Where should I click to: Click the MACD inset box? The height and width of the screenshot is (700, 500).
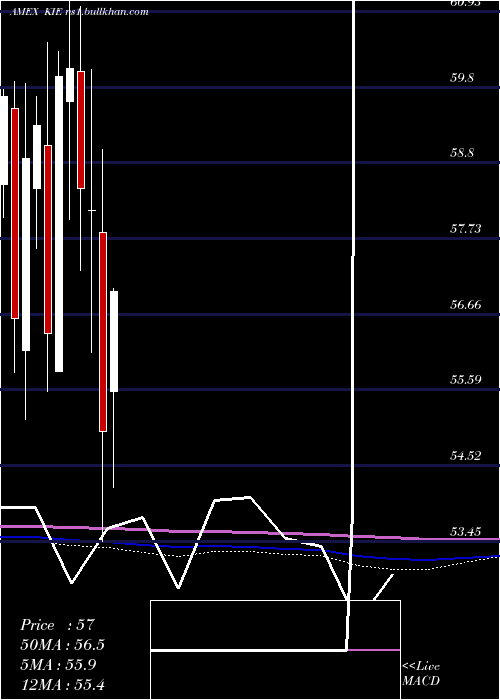[275, 650]
